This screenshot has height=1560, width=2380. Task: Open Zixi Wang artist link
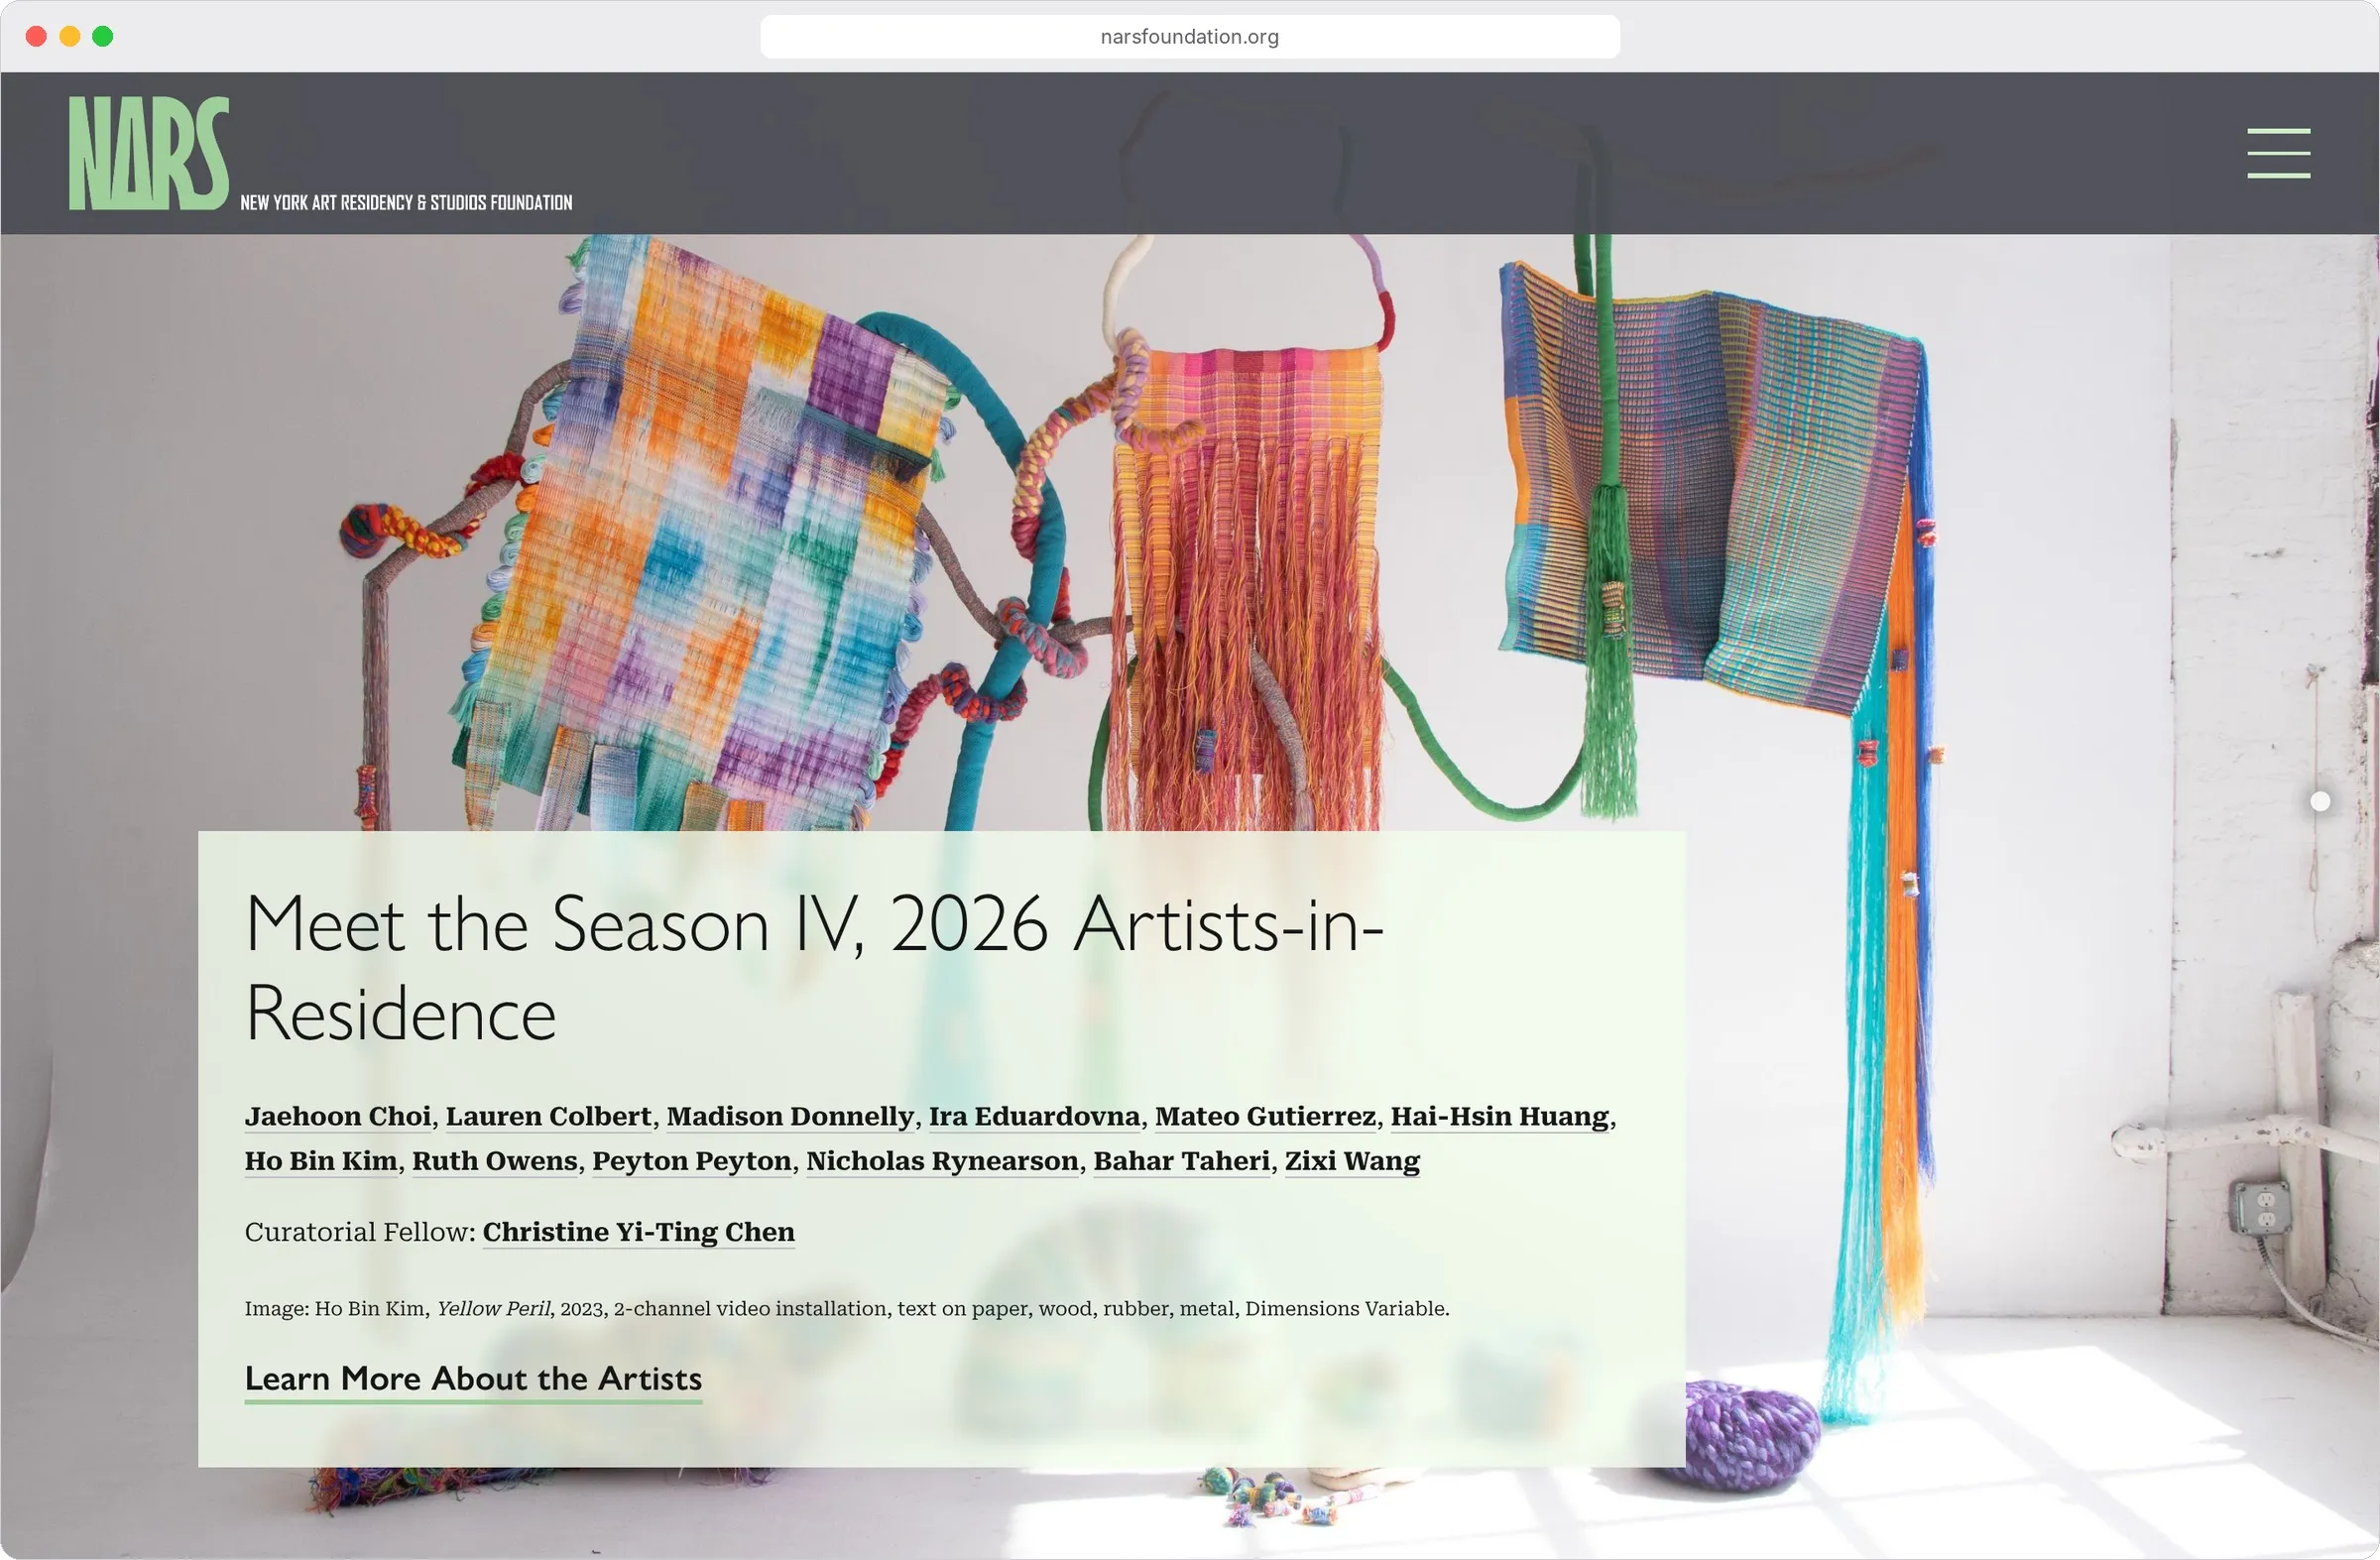(x=1352, y=1161)
